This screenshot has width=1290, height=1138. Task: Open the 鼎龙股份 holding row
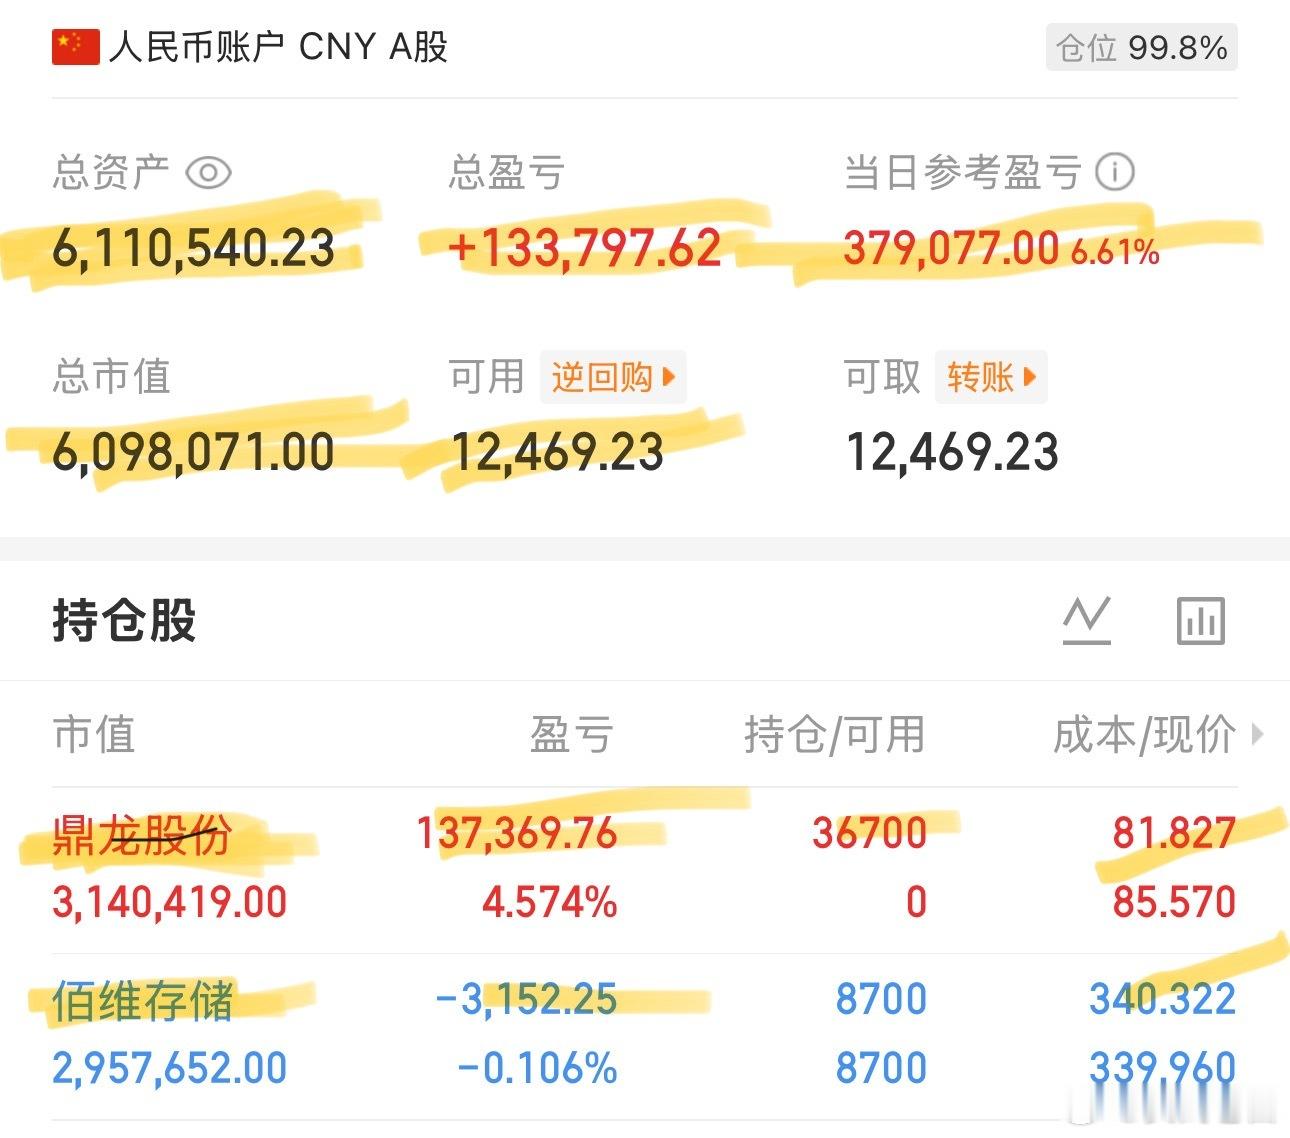click(x=644, y=868)
